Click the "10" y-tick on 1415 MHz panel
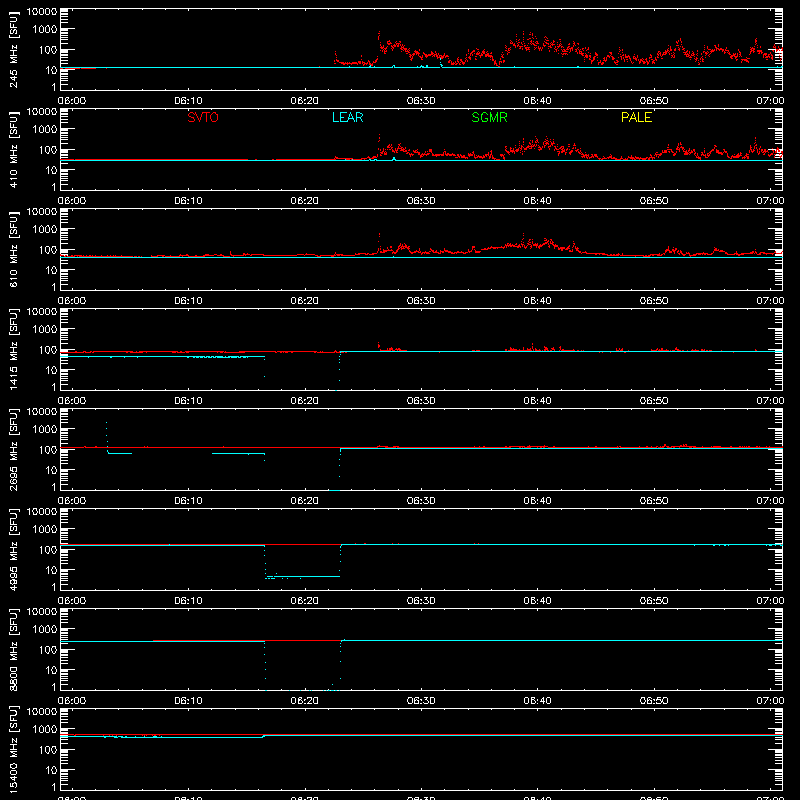The width and height of the screenshot is (800, 800). (51, 370)
